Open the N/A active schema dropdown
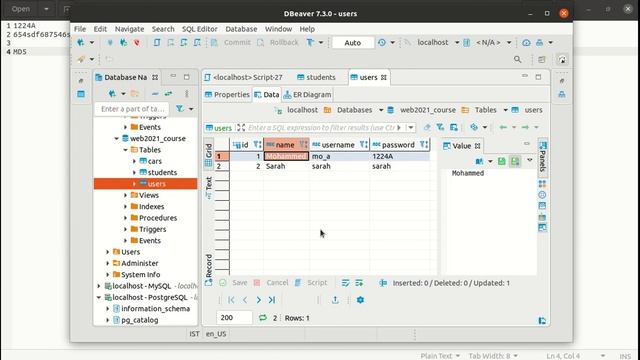This screenshot has height=360, width=640. point(509,42)
